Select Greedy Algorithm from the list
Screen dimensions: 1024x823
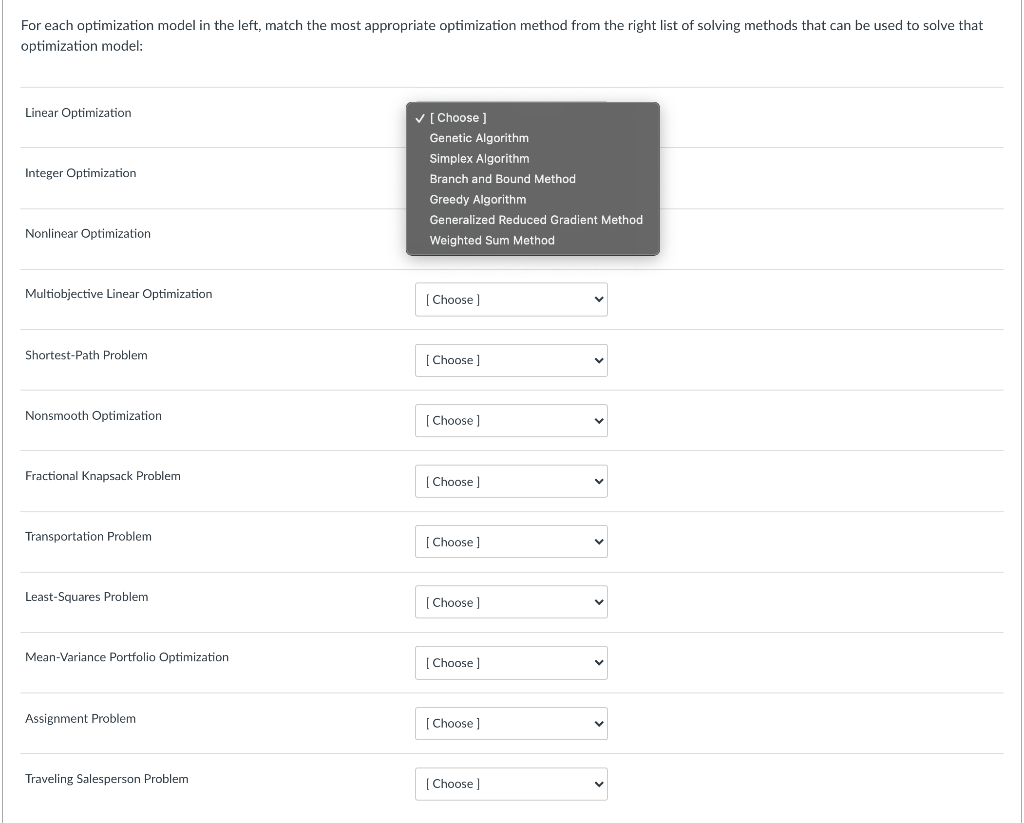coord(477,199)
